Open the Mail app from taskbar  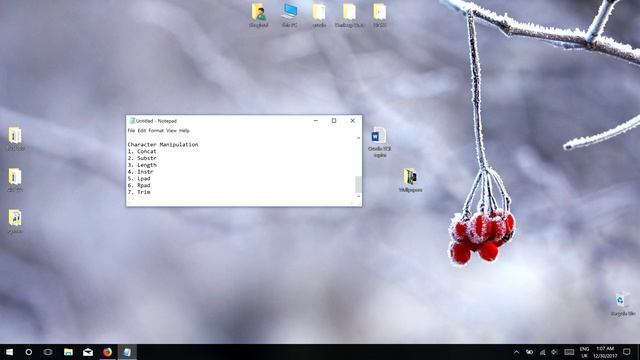point(88,352)
